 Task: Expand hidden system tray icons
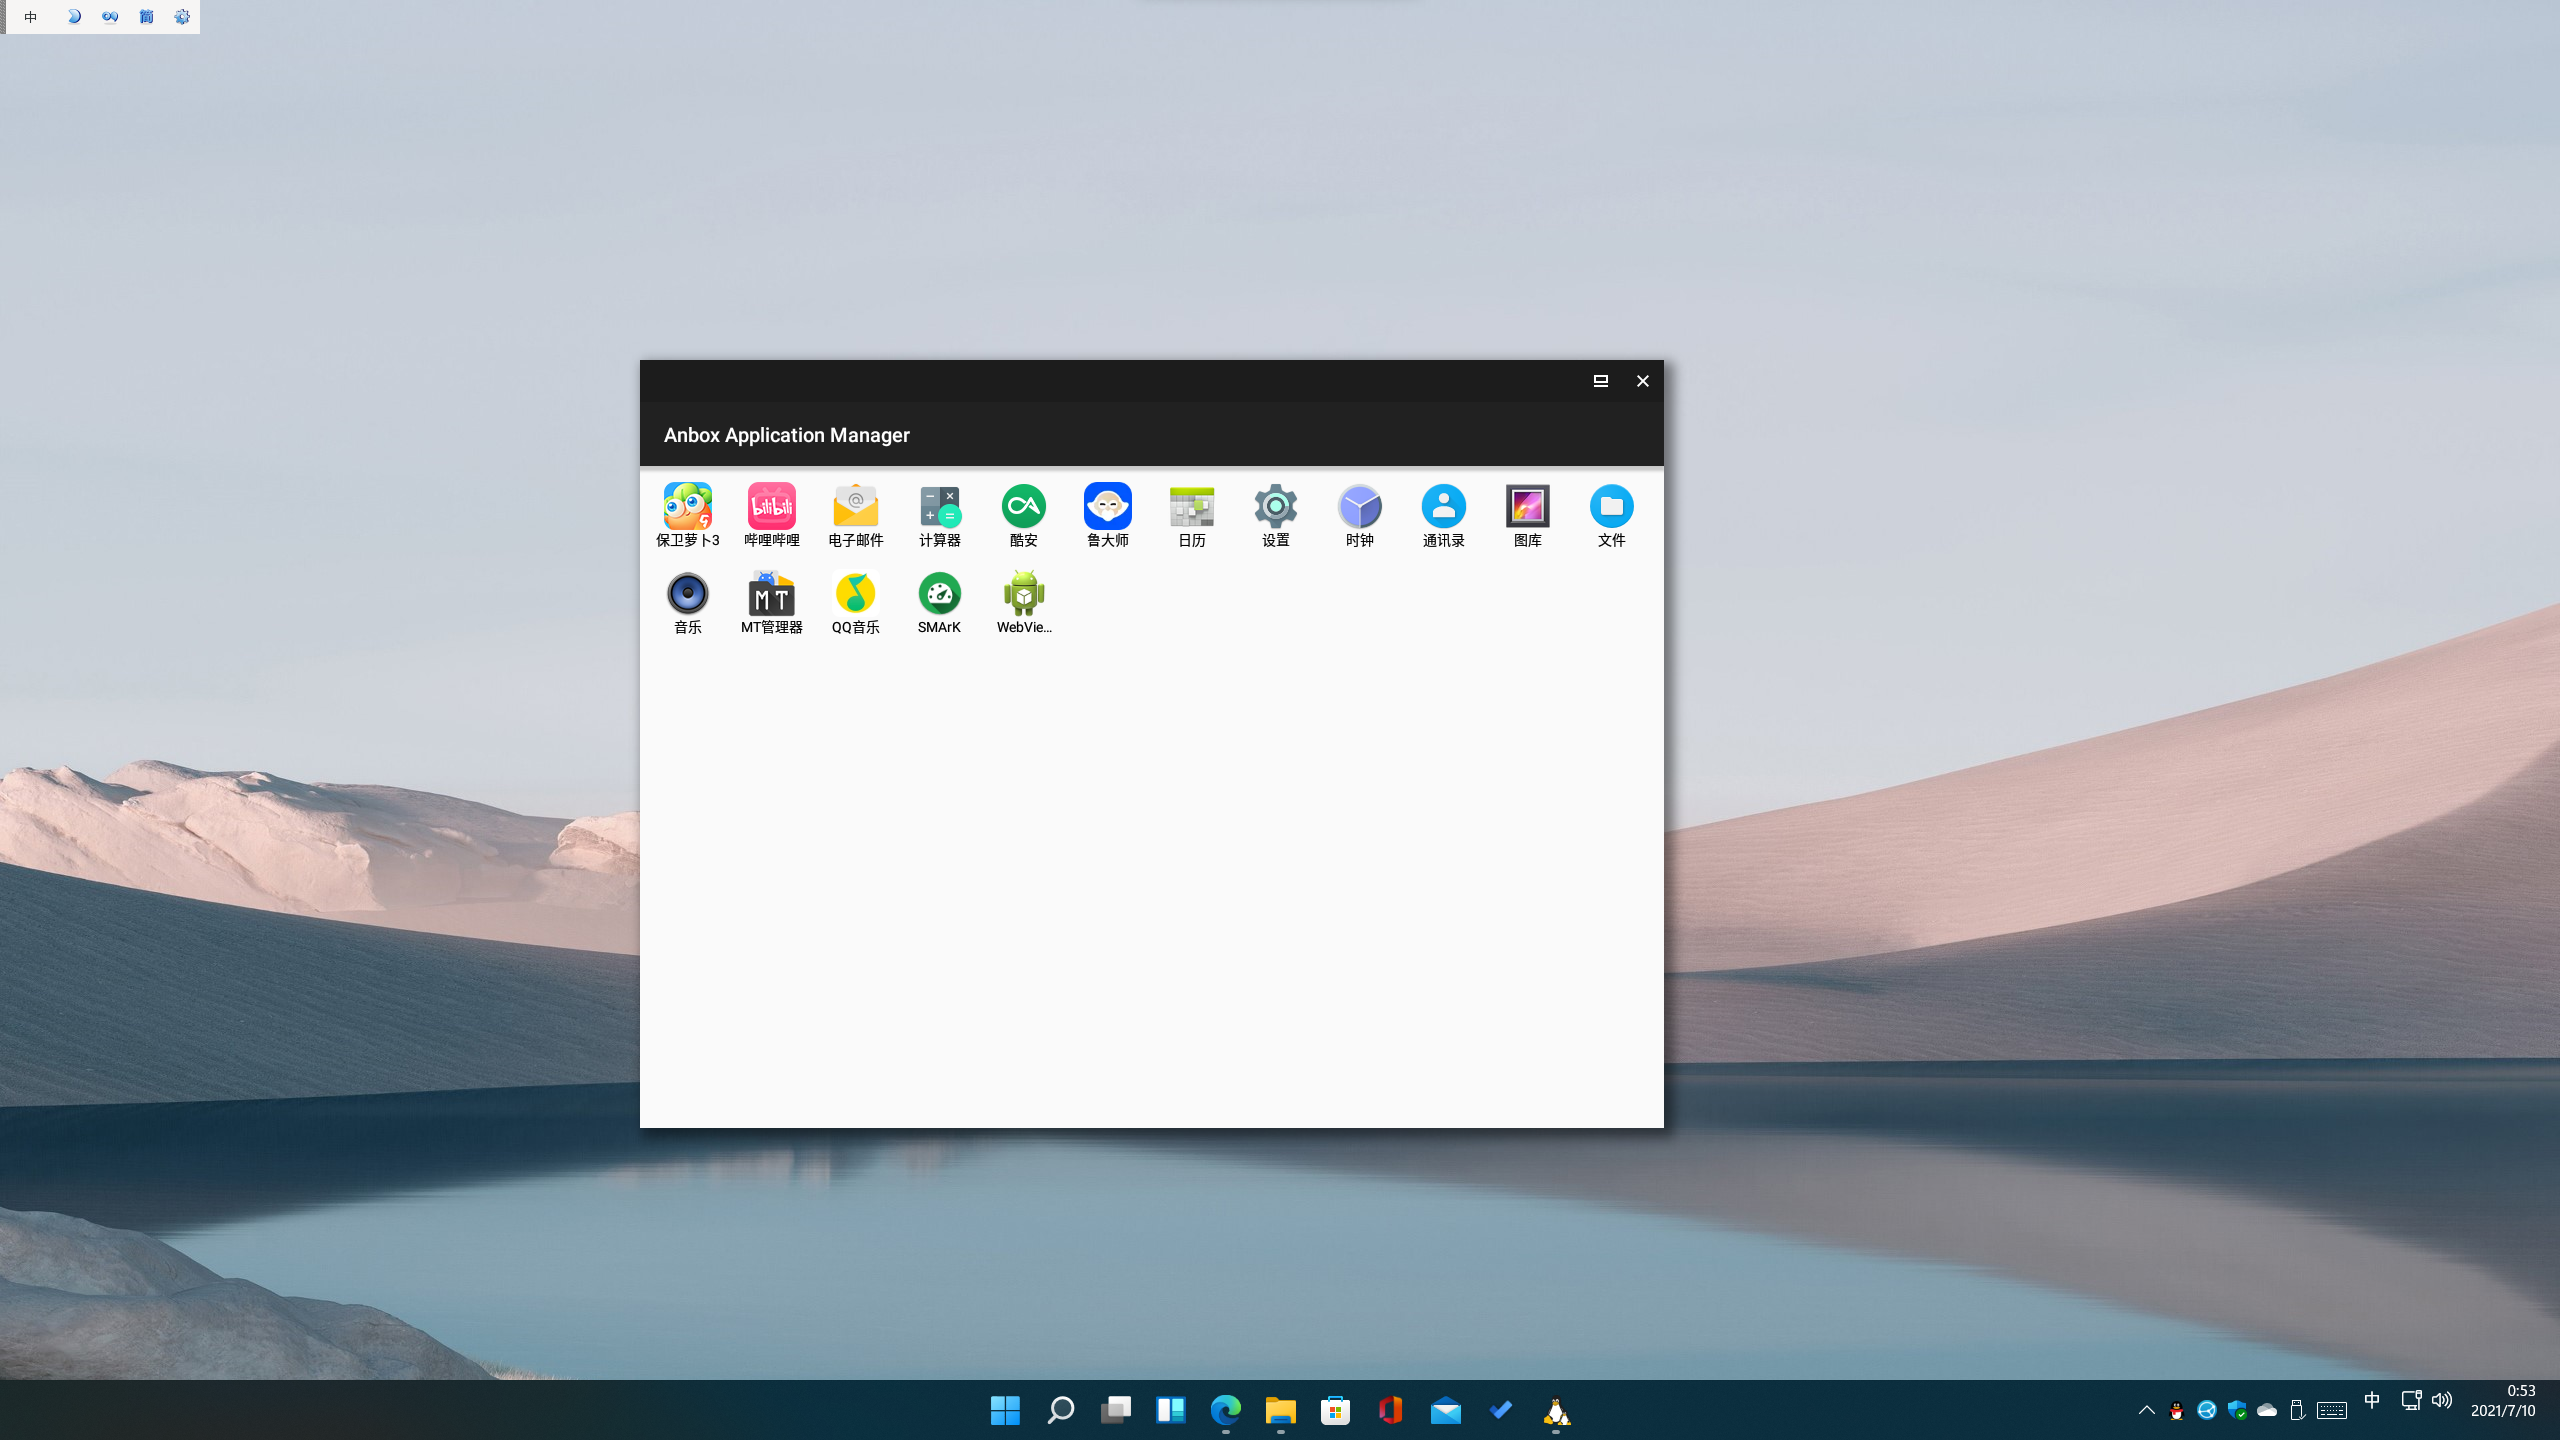(x=2147, y=1410)
